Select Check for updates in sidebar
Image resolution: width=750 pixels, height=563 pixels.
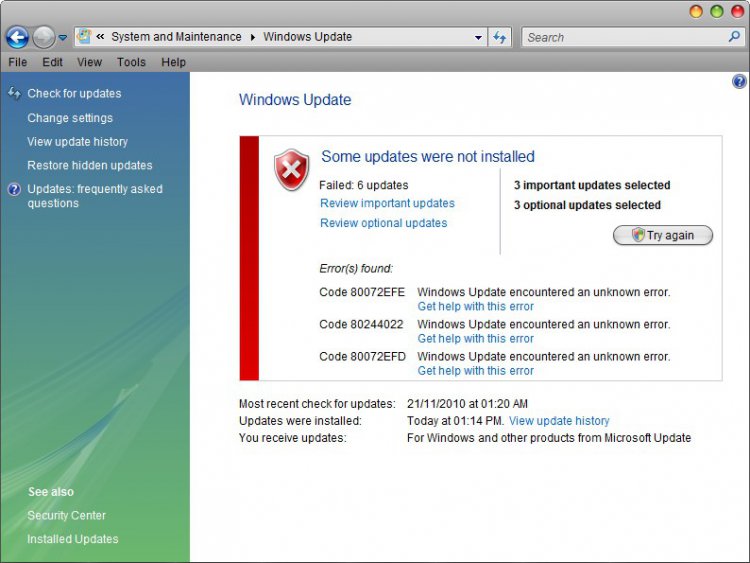(74, 93)
